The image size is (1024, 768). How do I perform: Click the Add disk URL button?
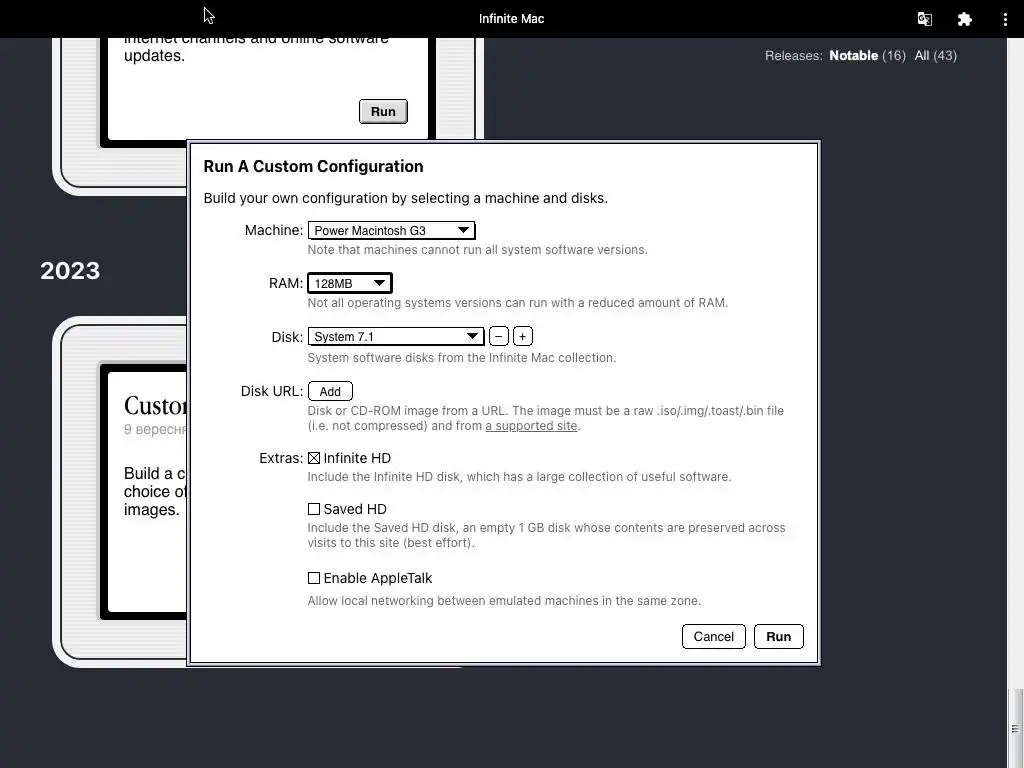(x=330, y=391)
